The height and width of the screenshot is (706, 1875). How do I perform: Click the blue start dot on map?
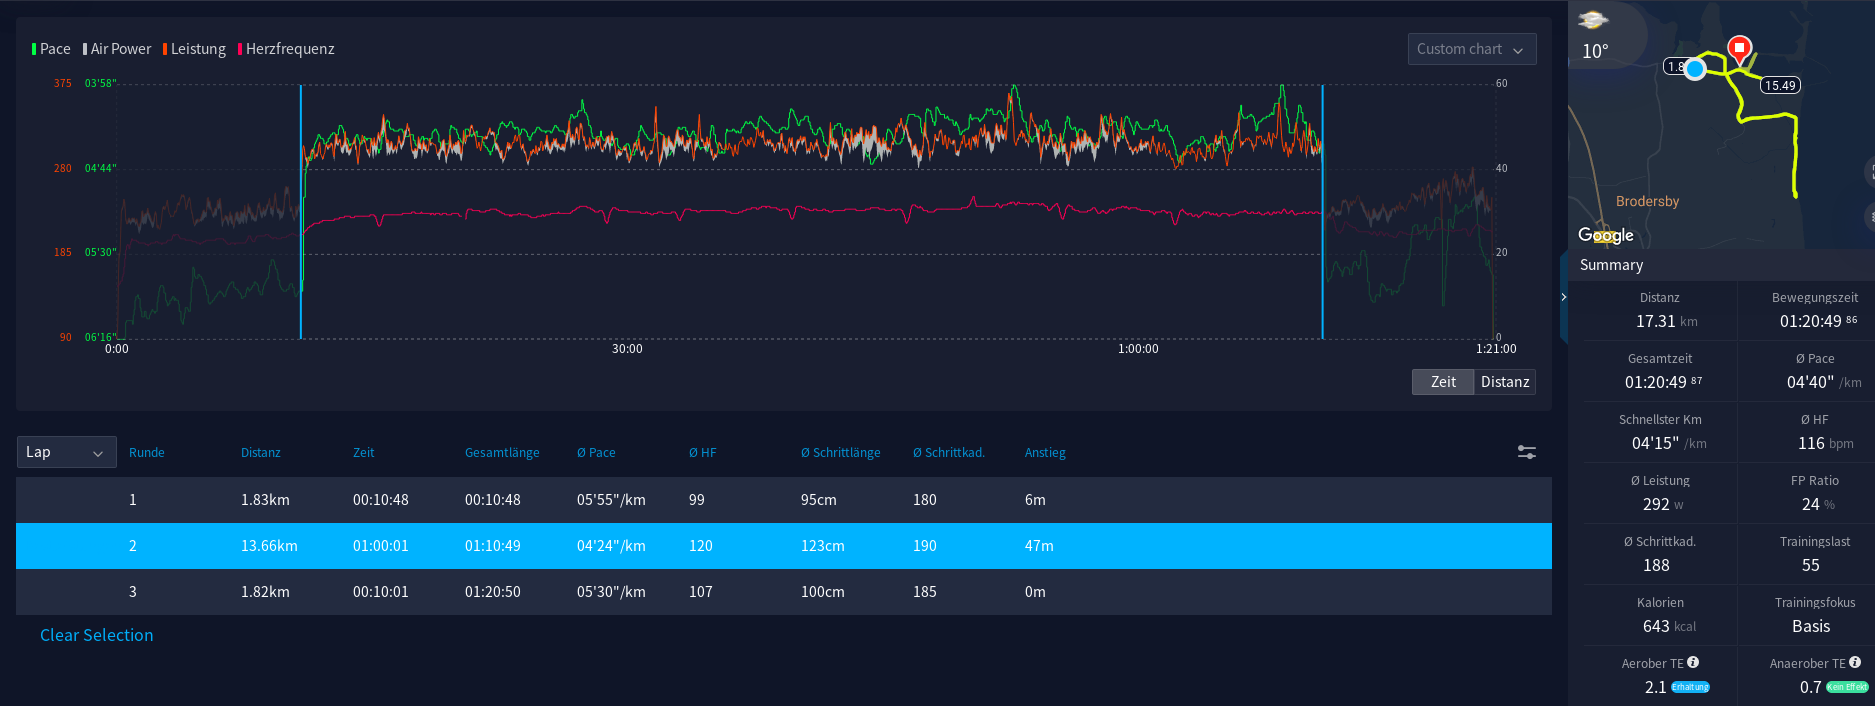coord(1695,68)
